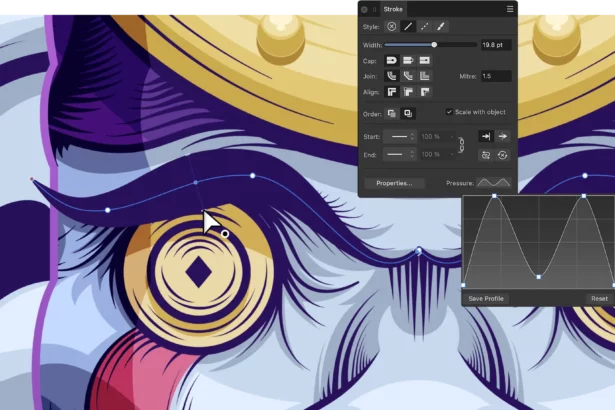Viewport: 615px width, 410px height.
Task: Click the Stroke panel grip handle
Action: (x=375, y=9)
